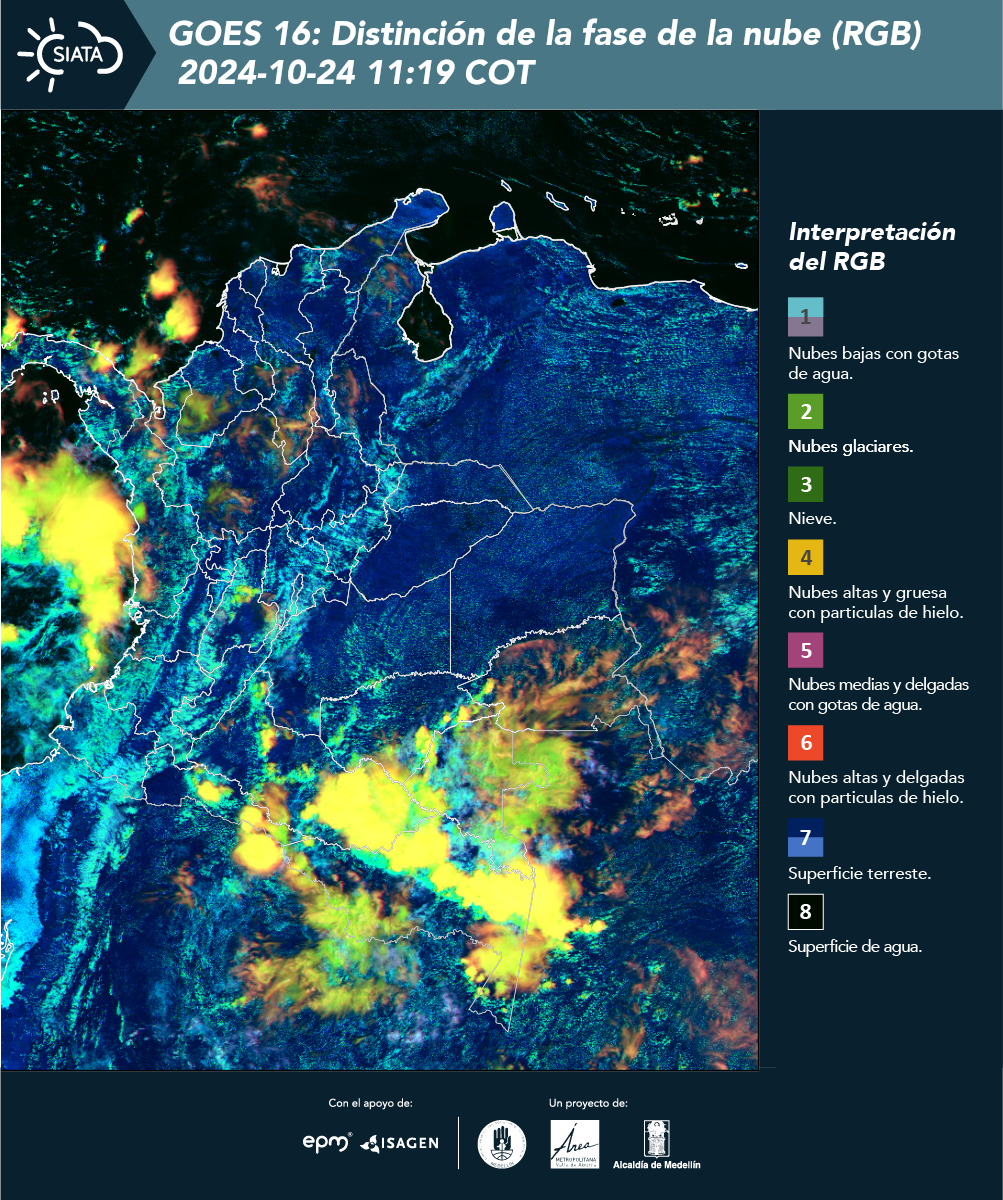The width and height of the screenshot is (1003, 1200).
Task: Select black legend swatch number 8
Action: 805,912
